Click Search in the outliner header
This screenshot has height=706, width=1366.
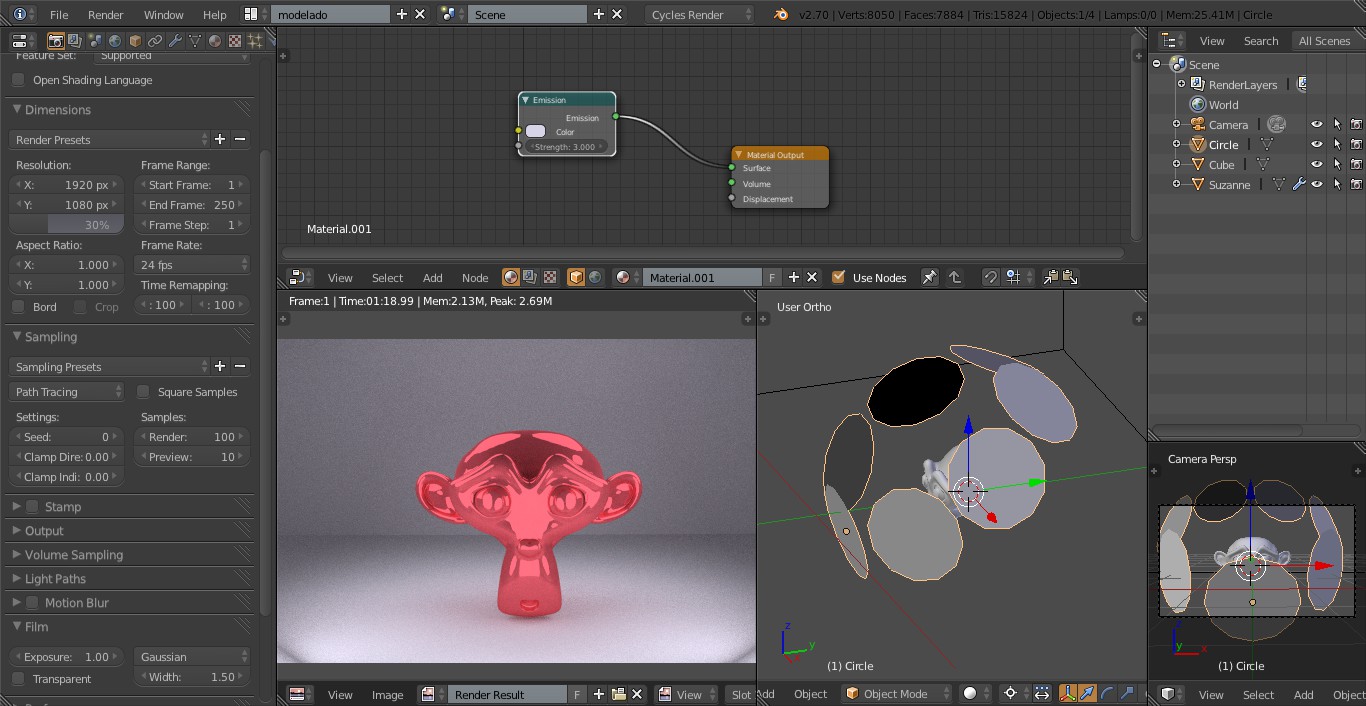(x=1261, y=41)
